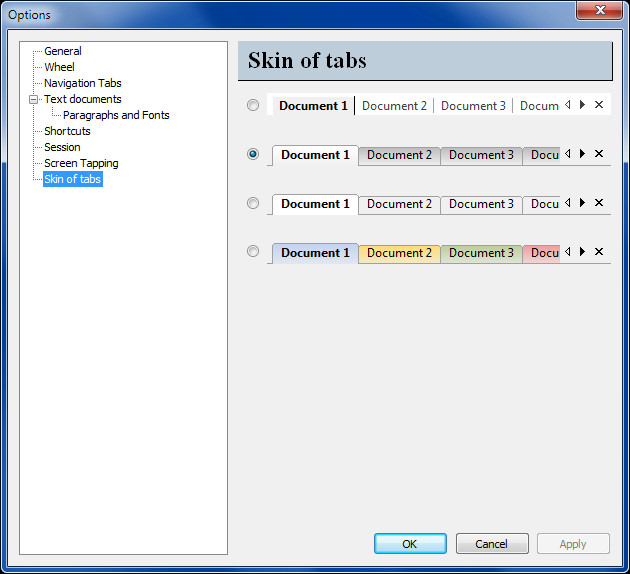Click Document 2 tab in white outlined preview
Viewport: 630px width, 574px height.
[399, 204]
